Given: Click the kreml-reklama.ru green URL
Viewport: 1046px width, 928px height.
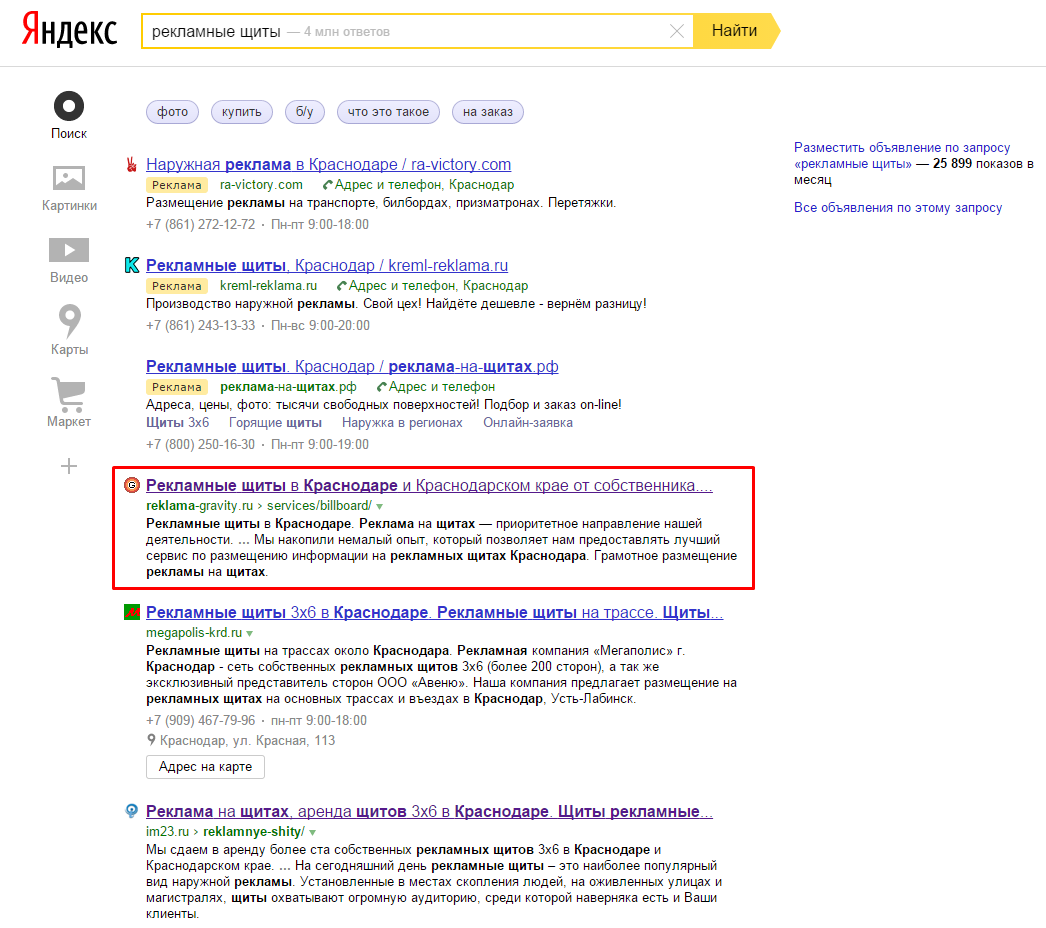Looking at the screenshot, I should [268, 286].
